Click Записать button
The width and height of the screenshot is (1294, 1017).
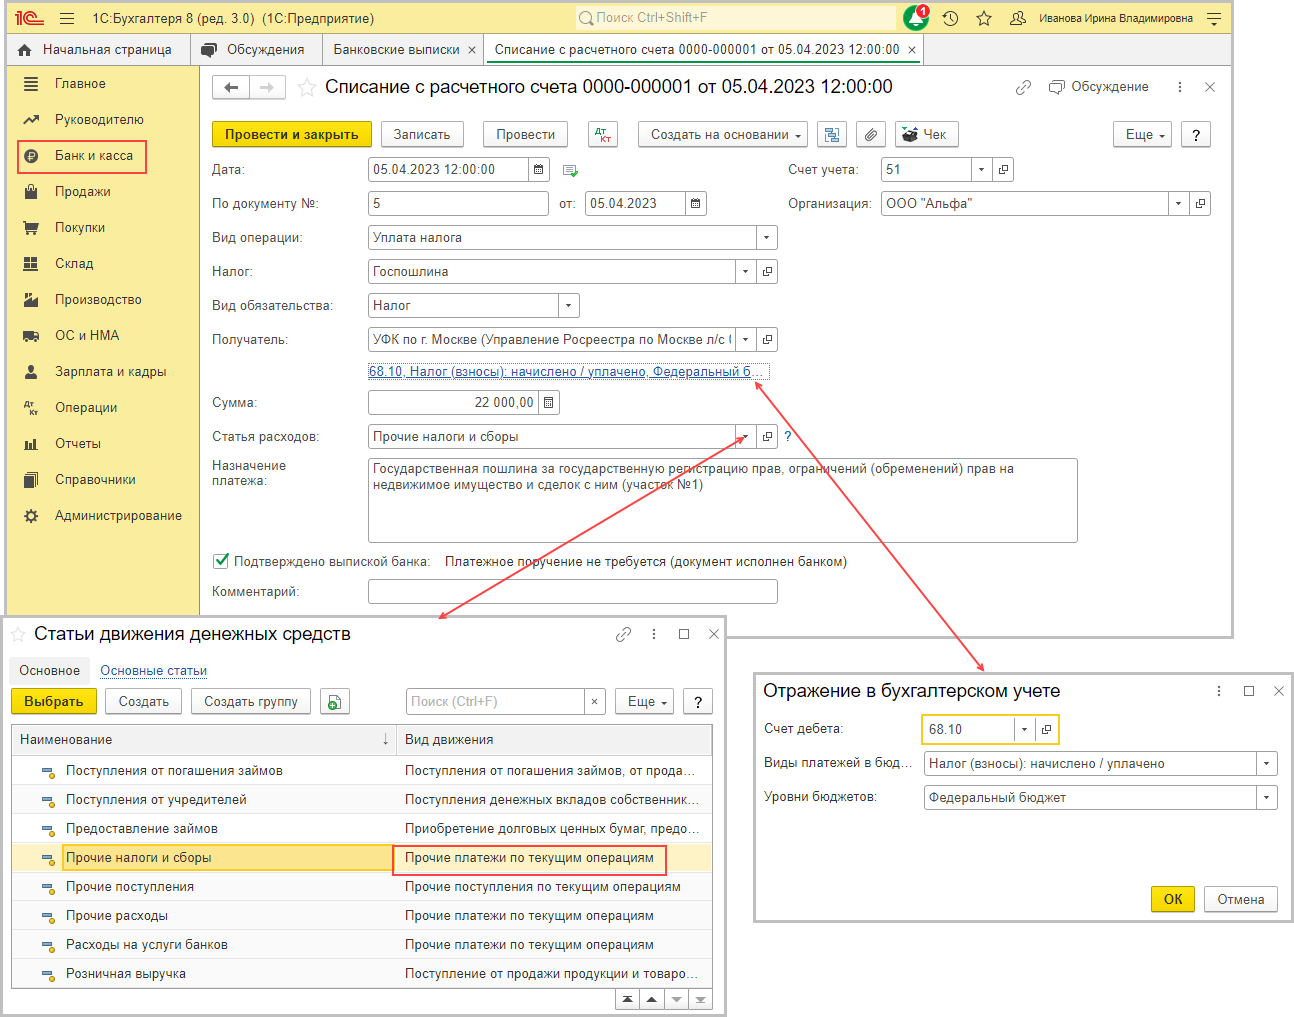coord(422,135)
